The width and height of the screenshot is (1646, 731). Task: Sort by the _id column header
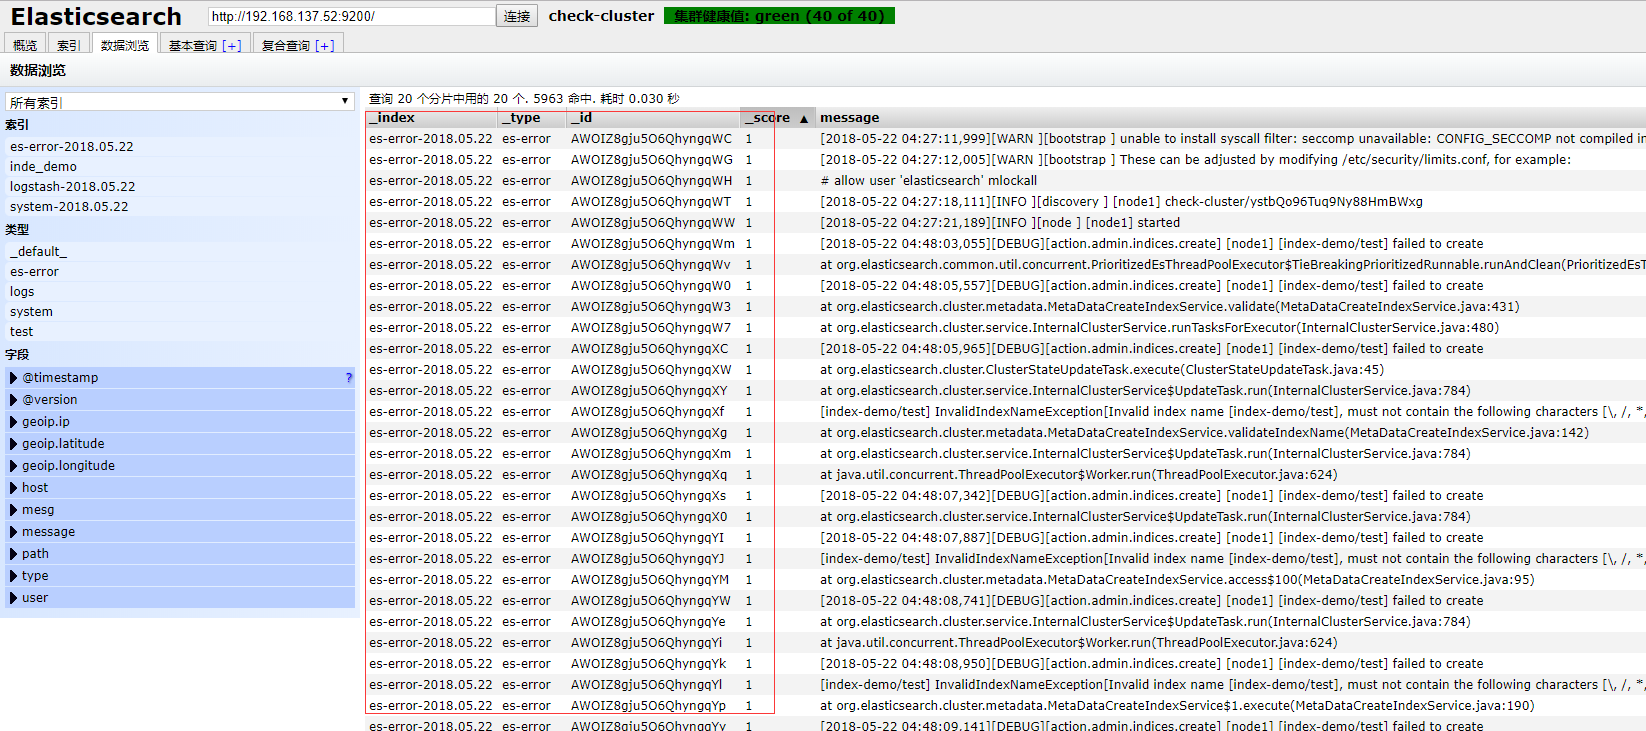tap(654, 118)
